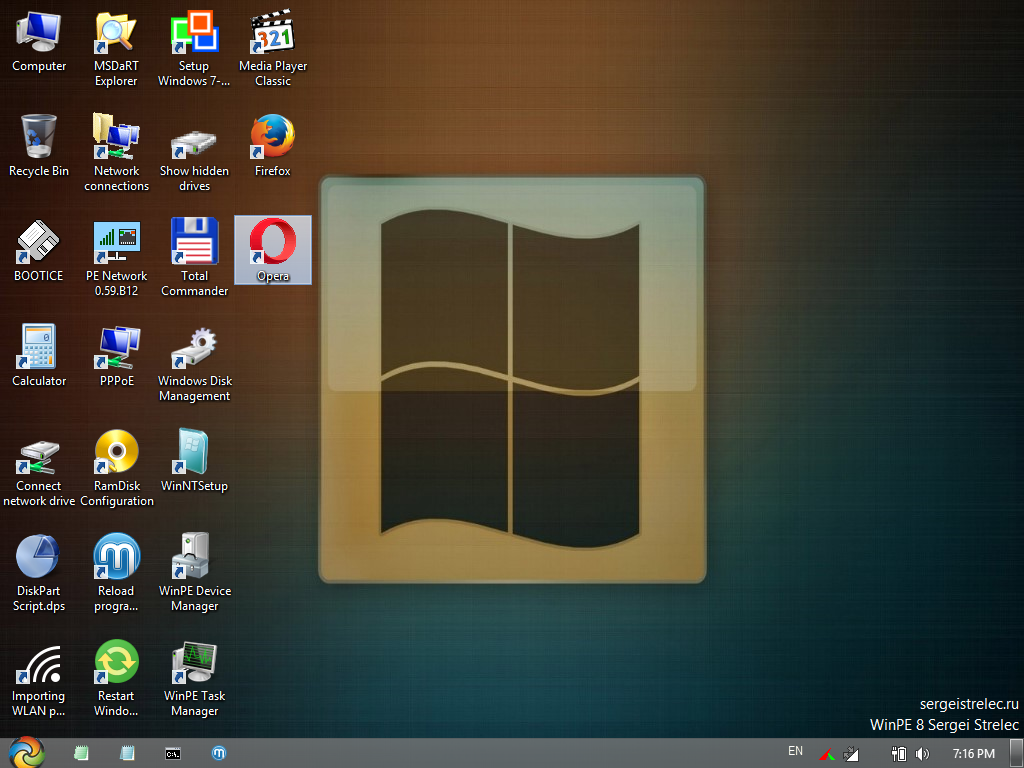Open the Start menu orb
This screenshot has height=768, width=1024.
[x=27, y=752]
